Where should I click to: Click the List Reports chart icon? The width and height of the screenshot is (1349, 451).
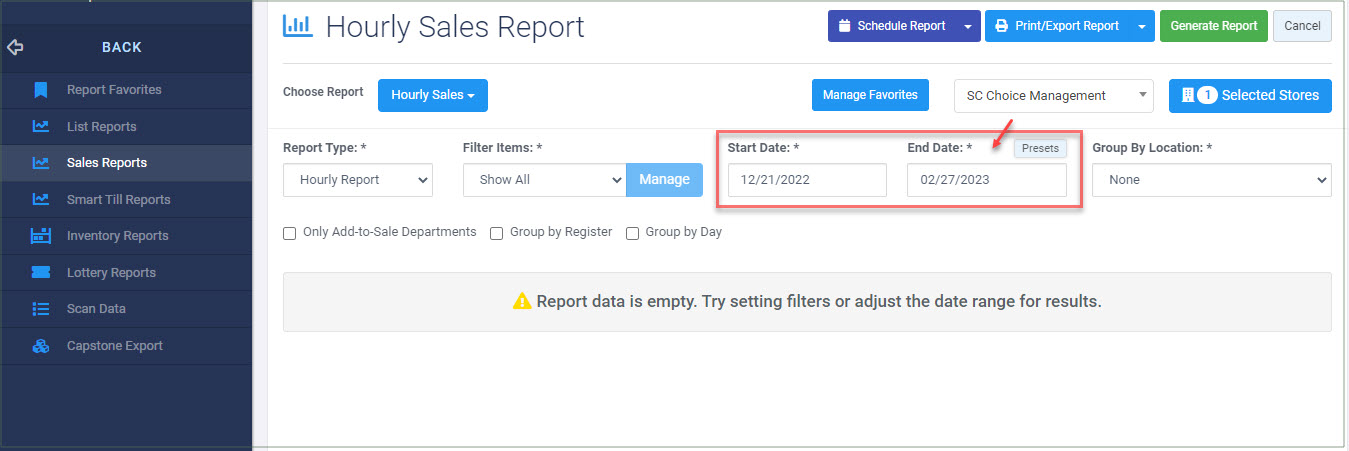point(41,126)
